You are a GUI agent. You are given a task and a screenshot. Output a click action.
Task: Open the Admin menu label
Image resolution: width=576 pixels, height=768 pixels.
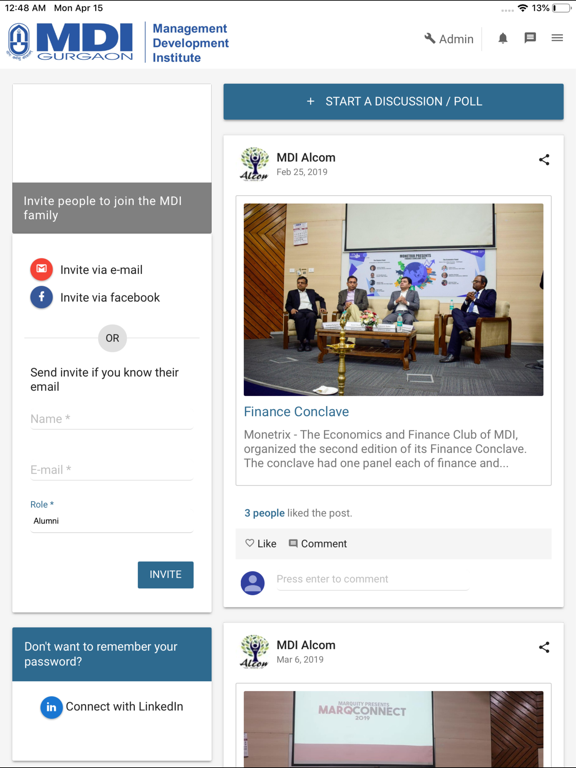click(456, 39)
